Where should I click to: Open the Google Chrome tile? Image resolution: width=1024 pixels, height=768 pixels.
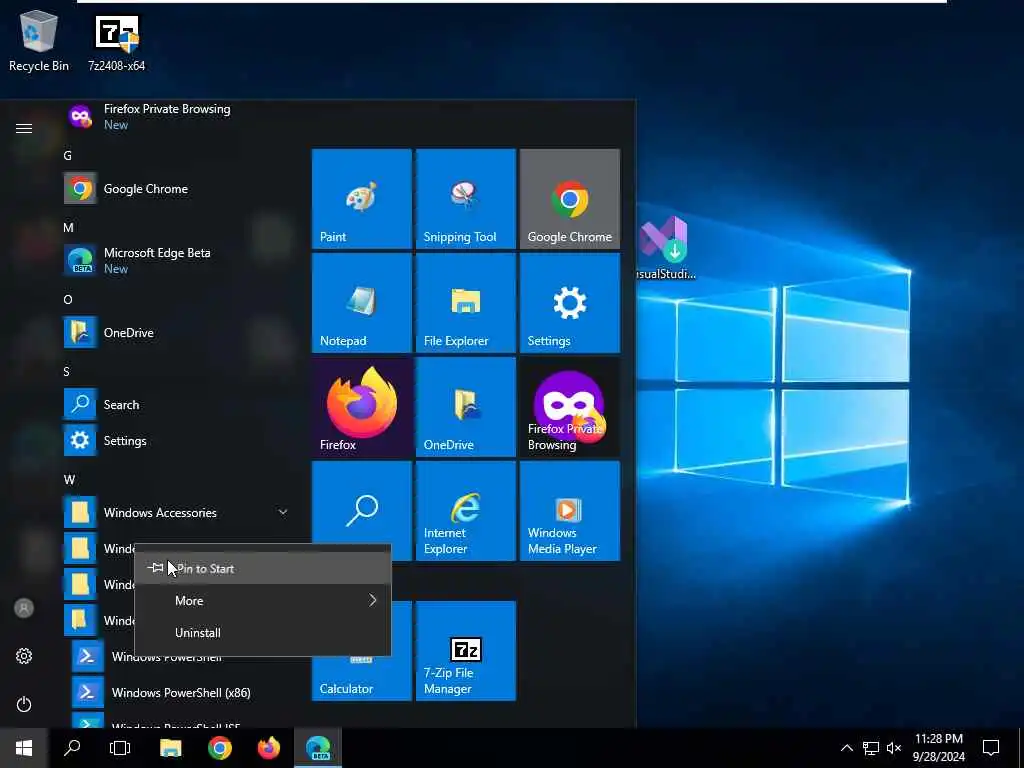pyautogui.click(x=569, y=199)
